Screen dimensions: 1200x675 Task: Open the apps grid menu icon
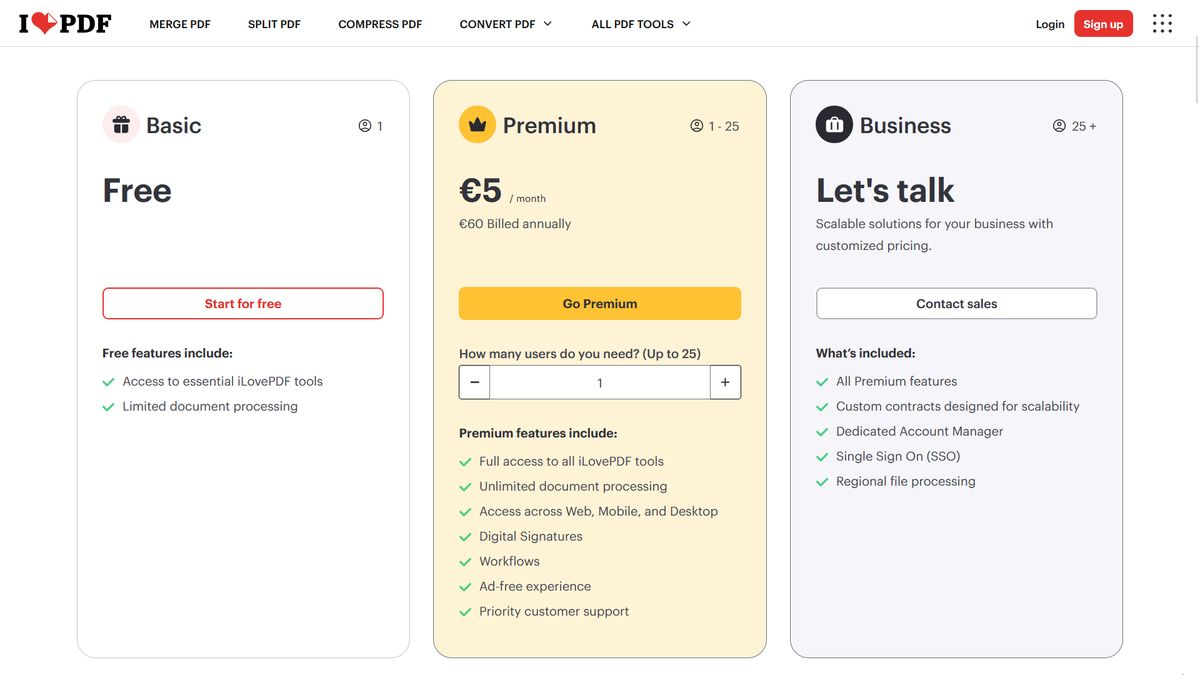[1162, 24]
